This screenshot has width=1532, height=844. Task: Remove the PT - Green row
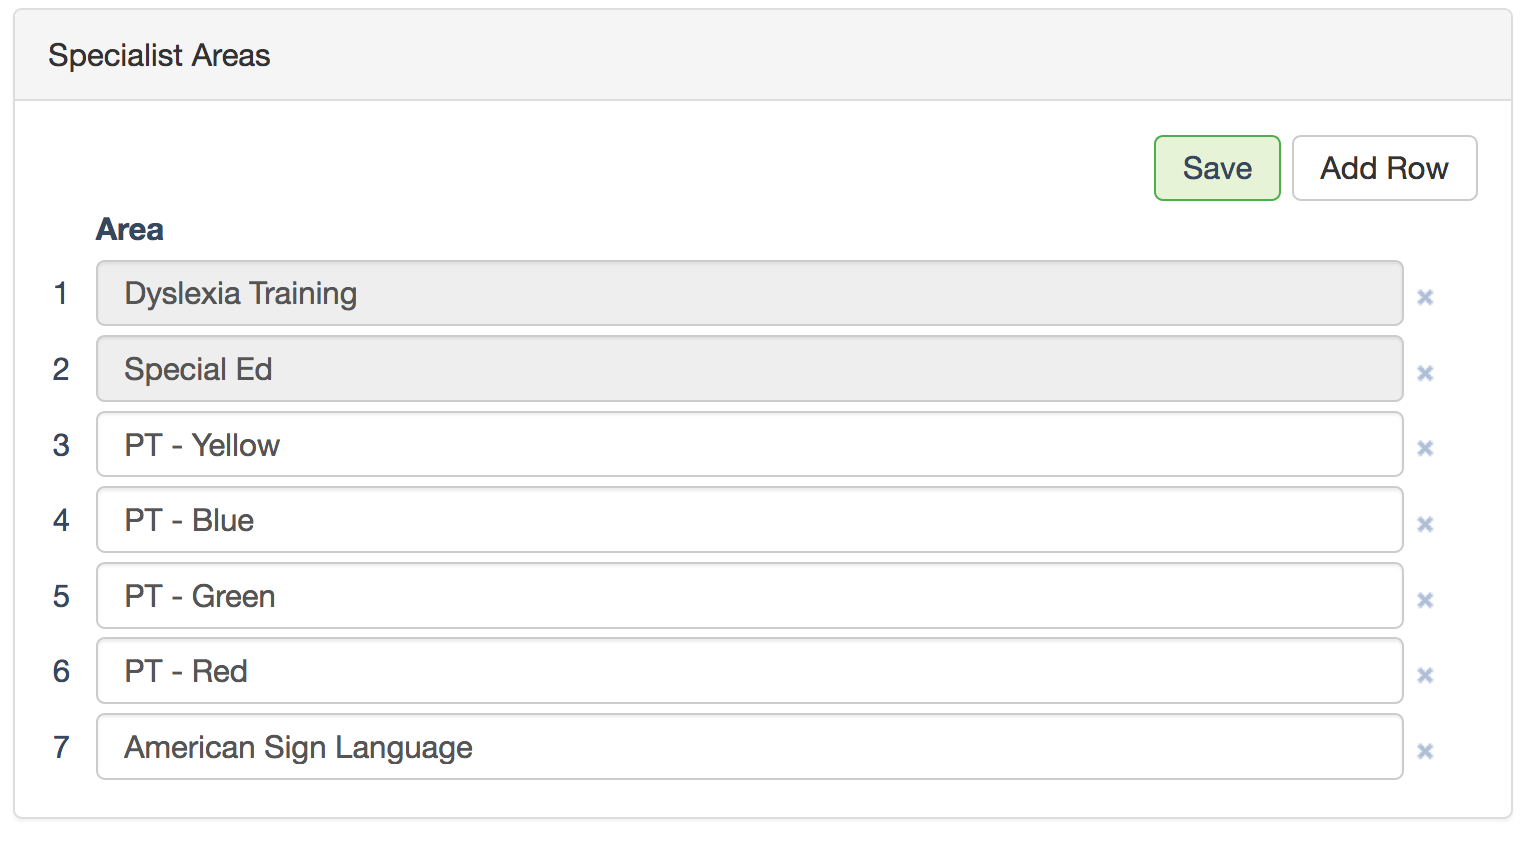point(1425,600)
